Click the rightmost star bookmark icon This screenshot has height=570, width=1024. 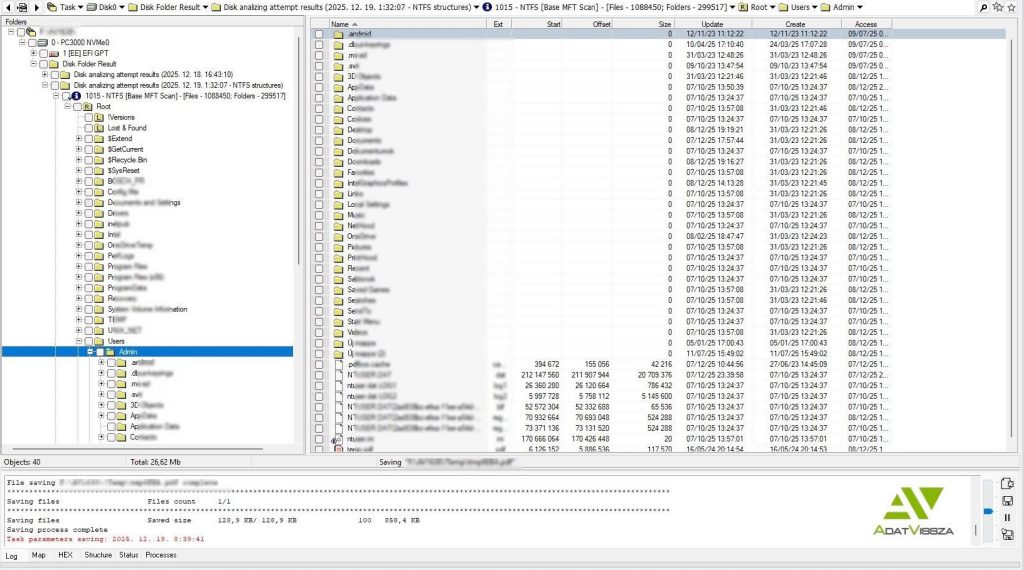pyautogui.click(x=1012, y=7)
